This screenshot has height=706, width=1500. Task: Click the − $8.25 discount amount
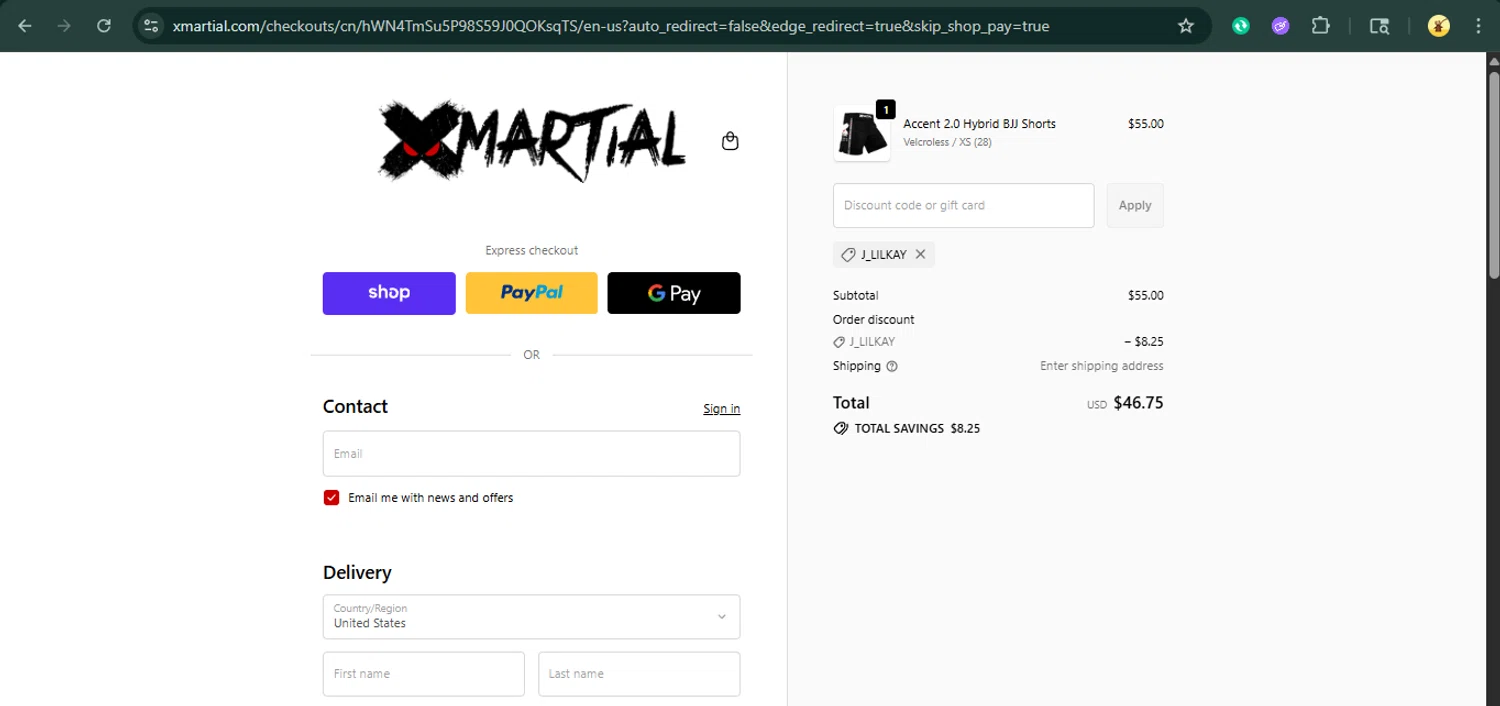tap(1144, 342)
